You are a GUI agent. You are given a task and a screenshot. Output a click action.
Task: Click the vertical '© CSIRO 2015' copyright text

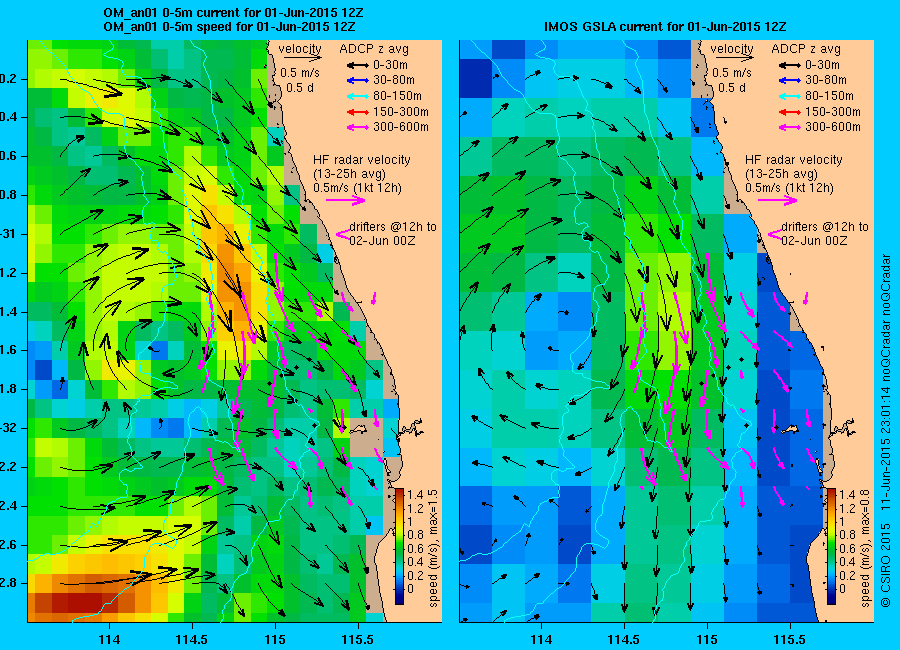[x=886, y=567]
